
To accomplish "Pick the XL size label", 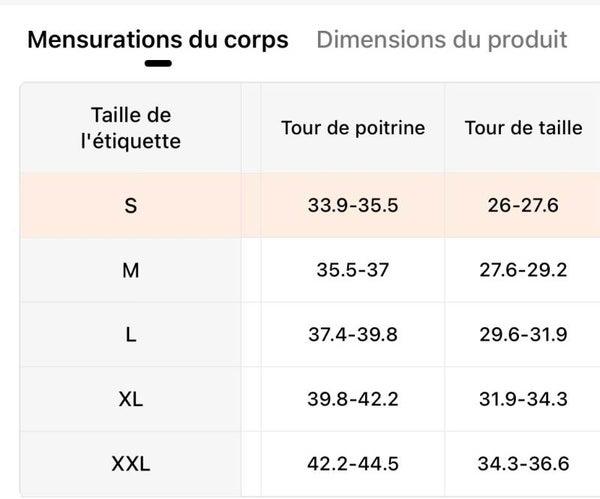I will [130, 399].
